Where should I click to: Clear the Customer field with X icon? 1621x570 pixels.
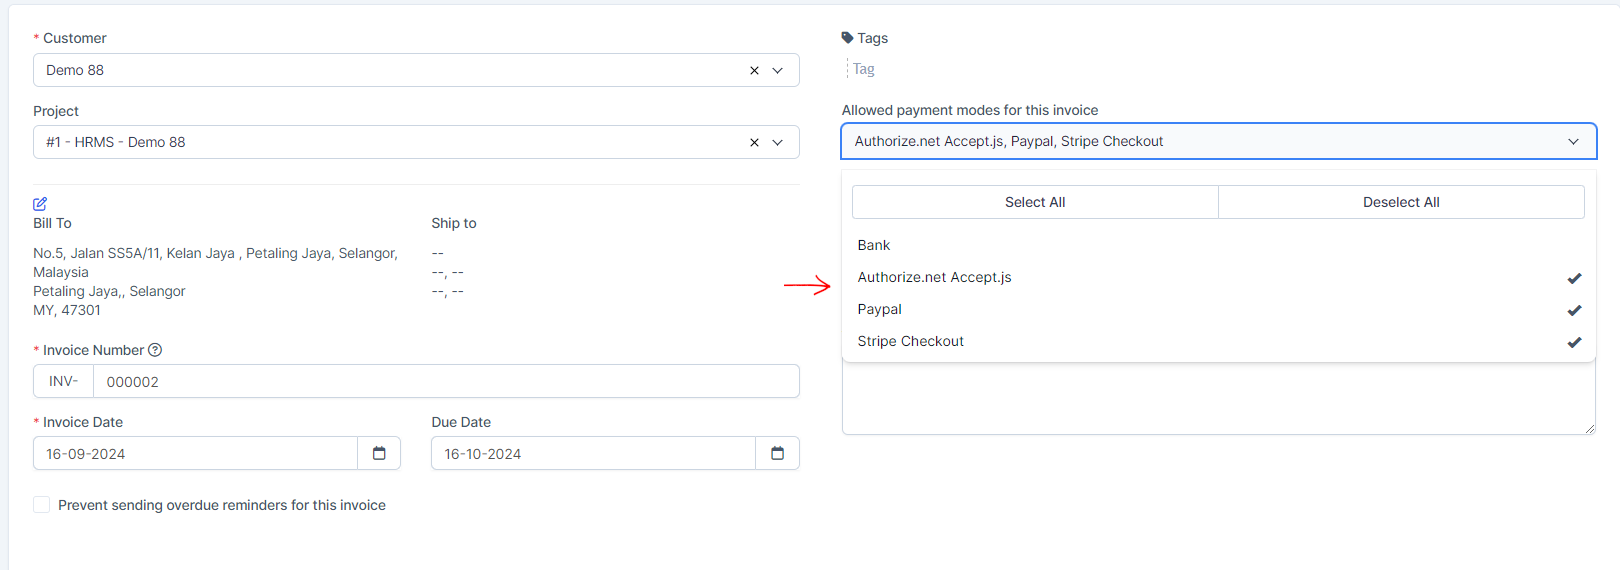754,70
